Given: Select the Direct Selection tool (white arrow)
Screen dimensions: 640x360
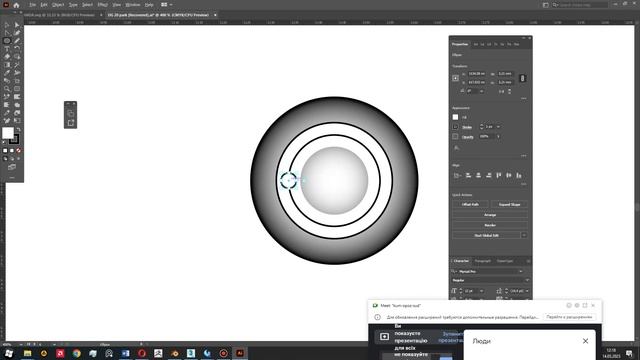Looking at the screenshot, I should [x=17, y=25].
